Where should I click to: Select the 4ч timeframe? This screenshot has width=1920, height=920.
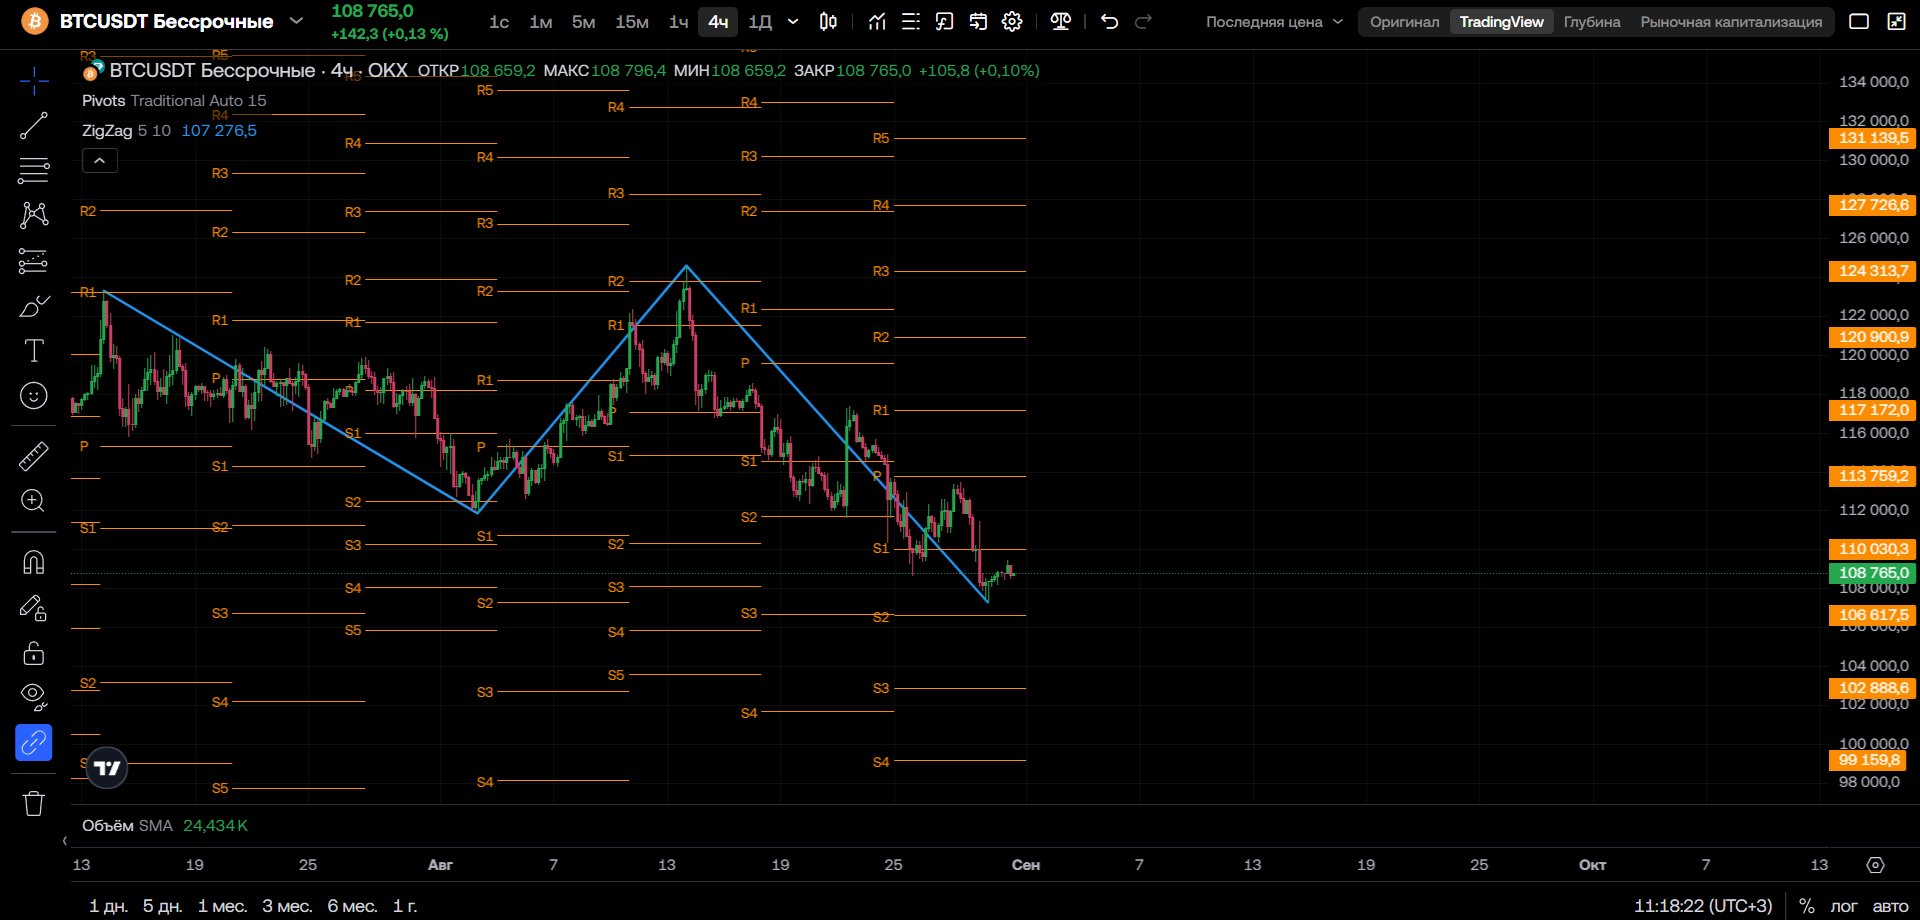[718, 22]
